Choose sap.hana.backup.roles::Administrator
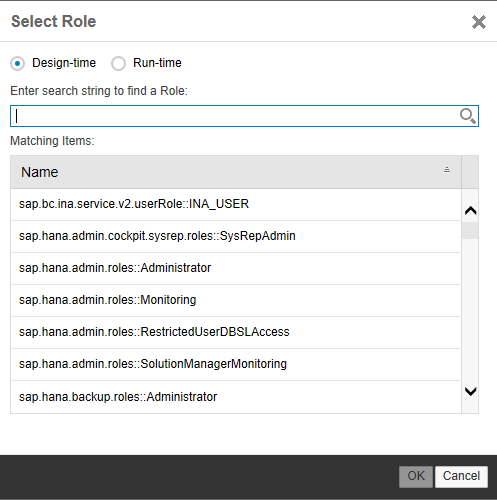 236,397
